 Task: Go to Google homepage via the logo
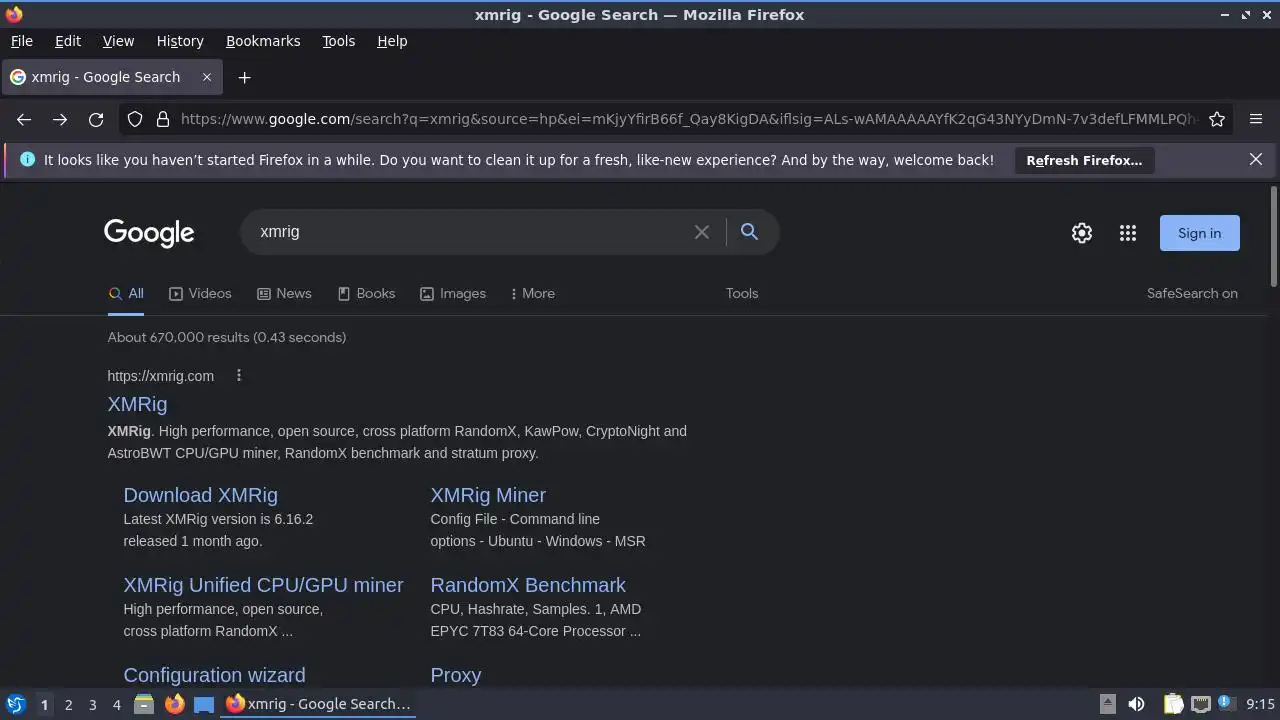coord(149,233)
